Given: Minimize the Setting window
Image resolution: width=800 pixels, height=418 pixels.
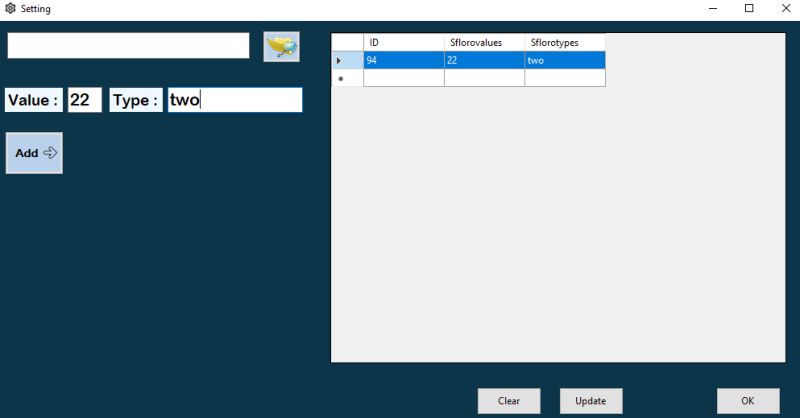Looking at the screenshot, I should [713, 8].
